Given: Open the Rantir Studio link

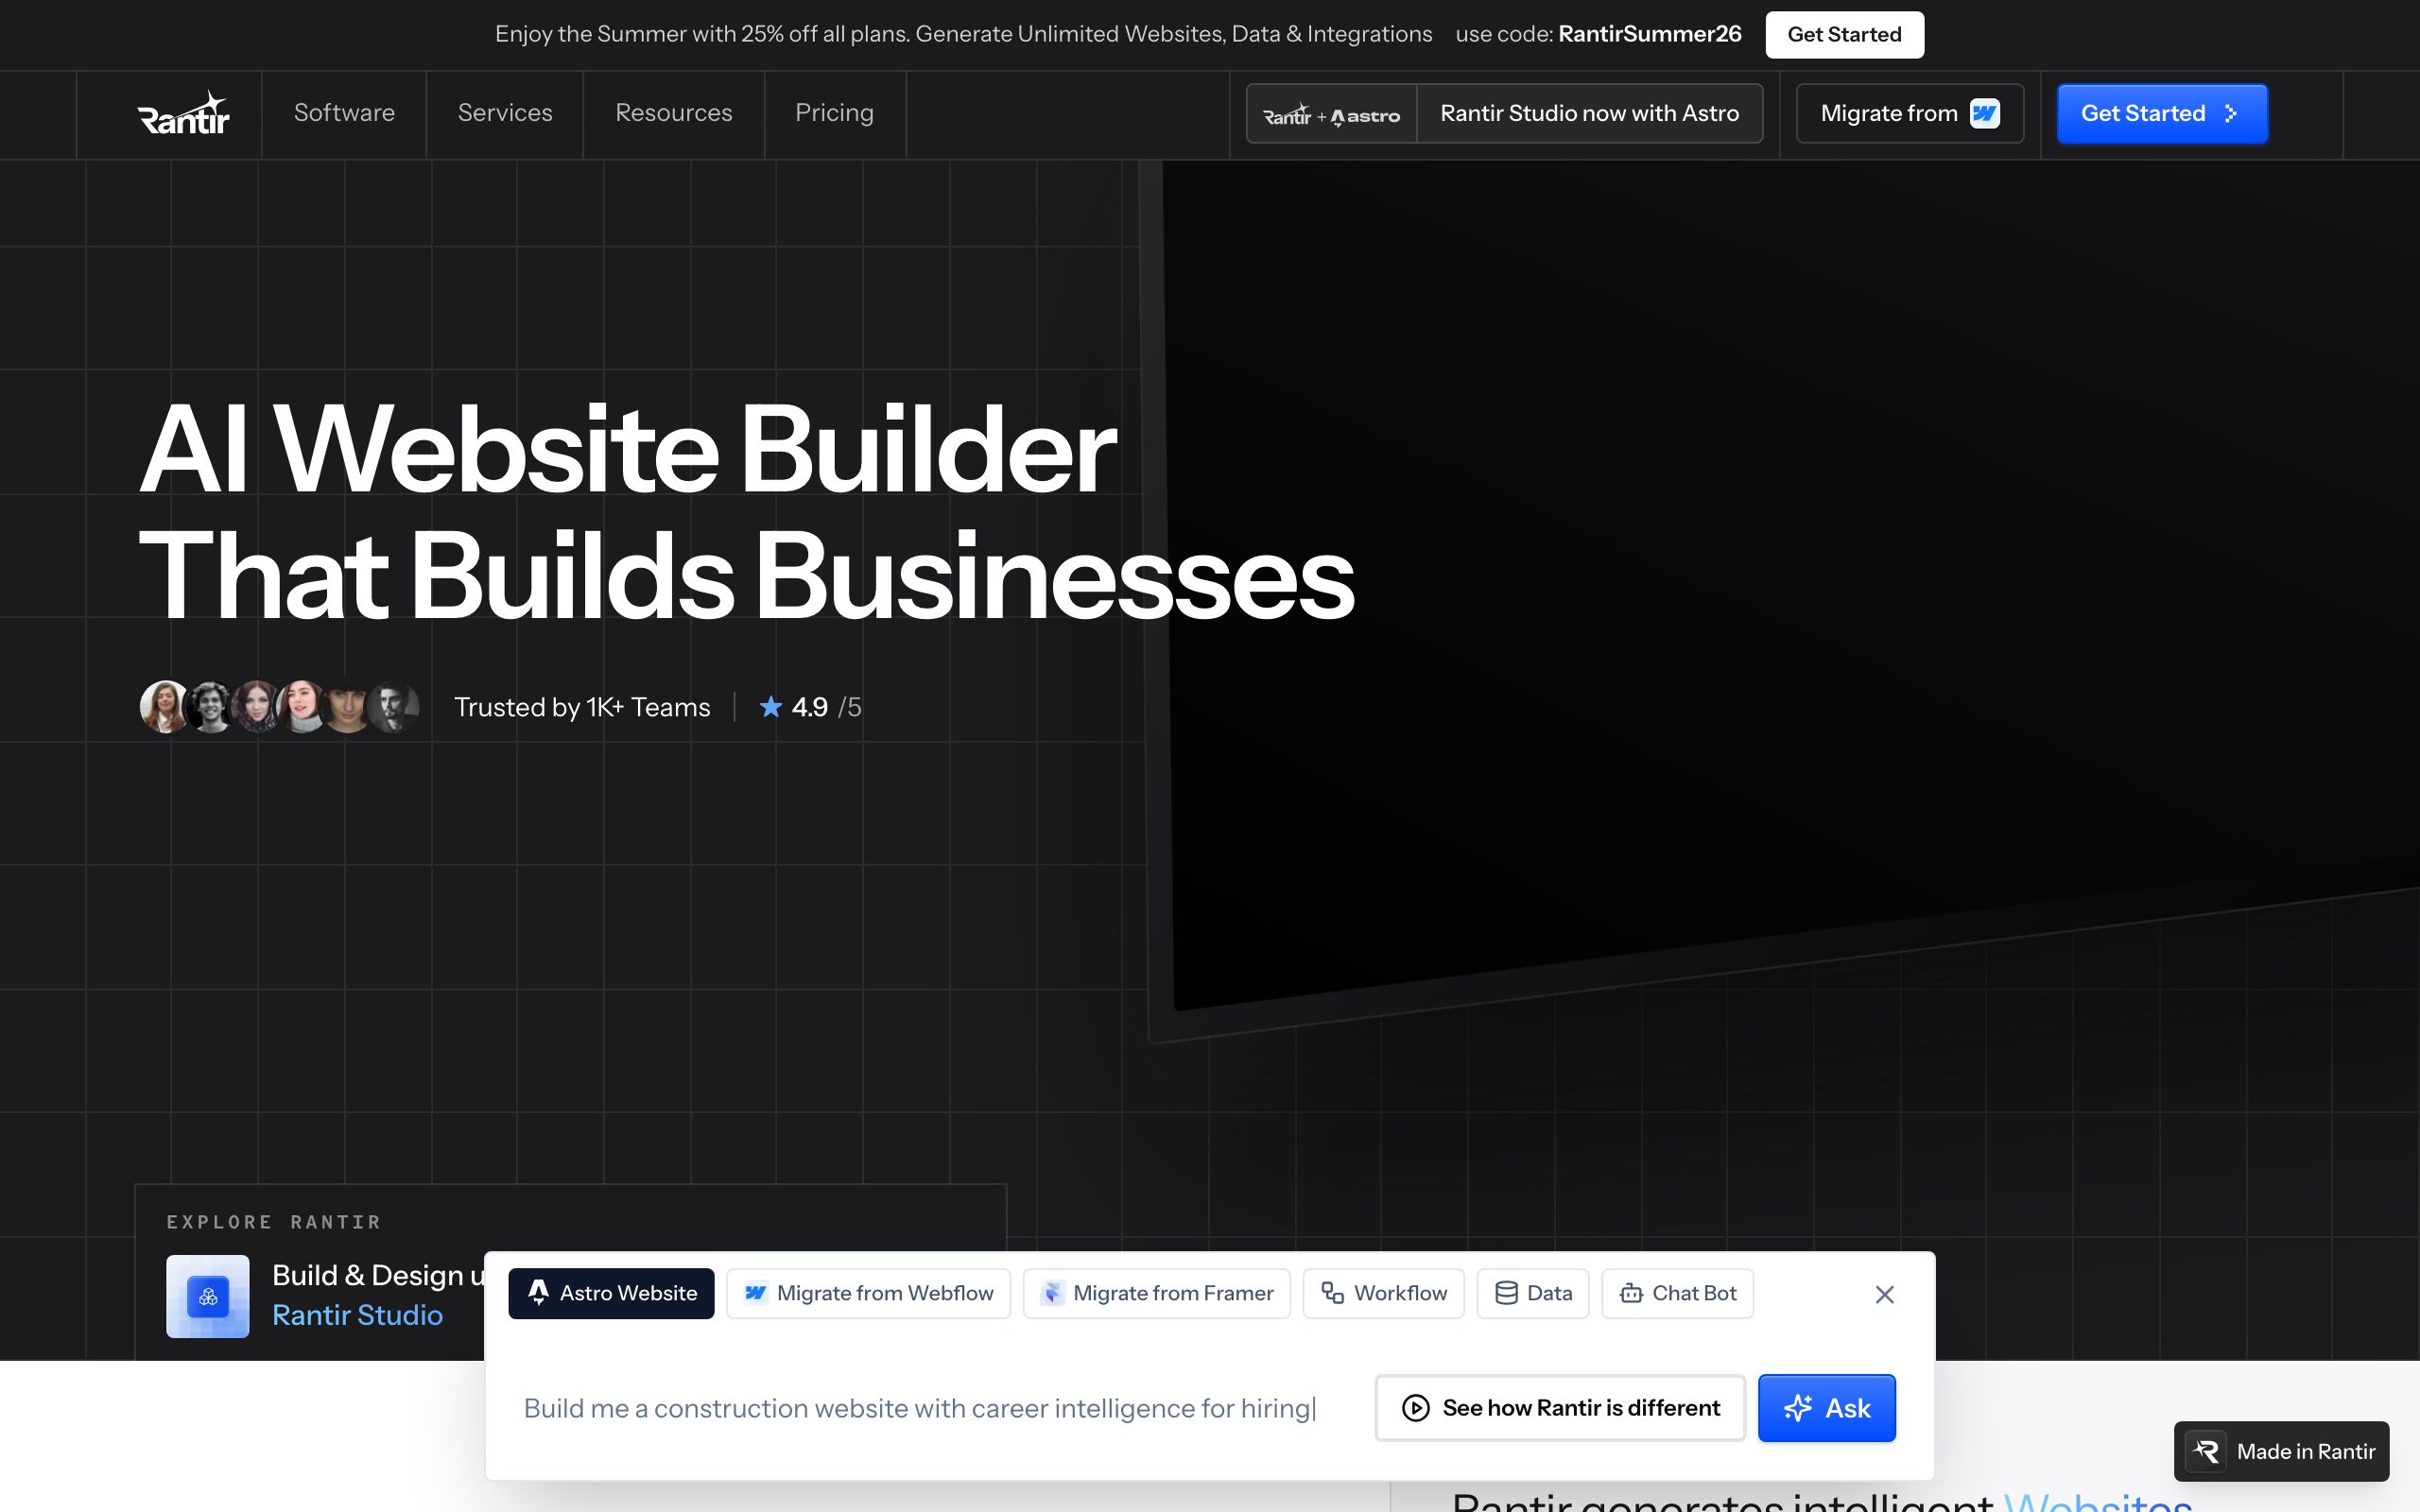Looking at the screenshot, I should (x=357, y=1315).
